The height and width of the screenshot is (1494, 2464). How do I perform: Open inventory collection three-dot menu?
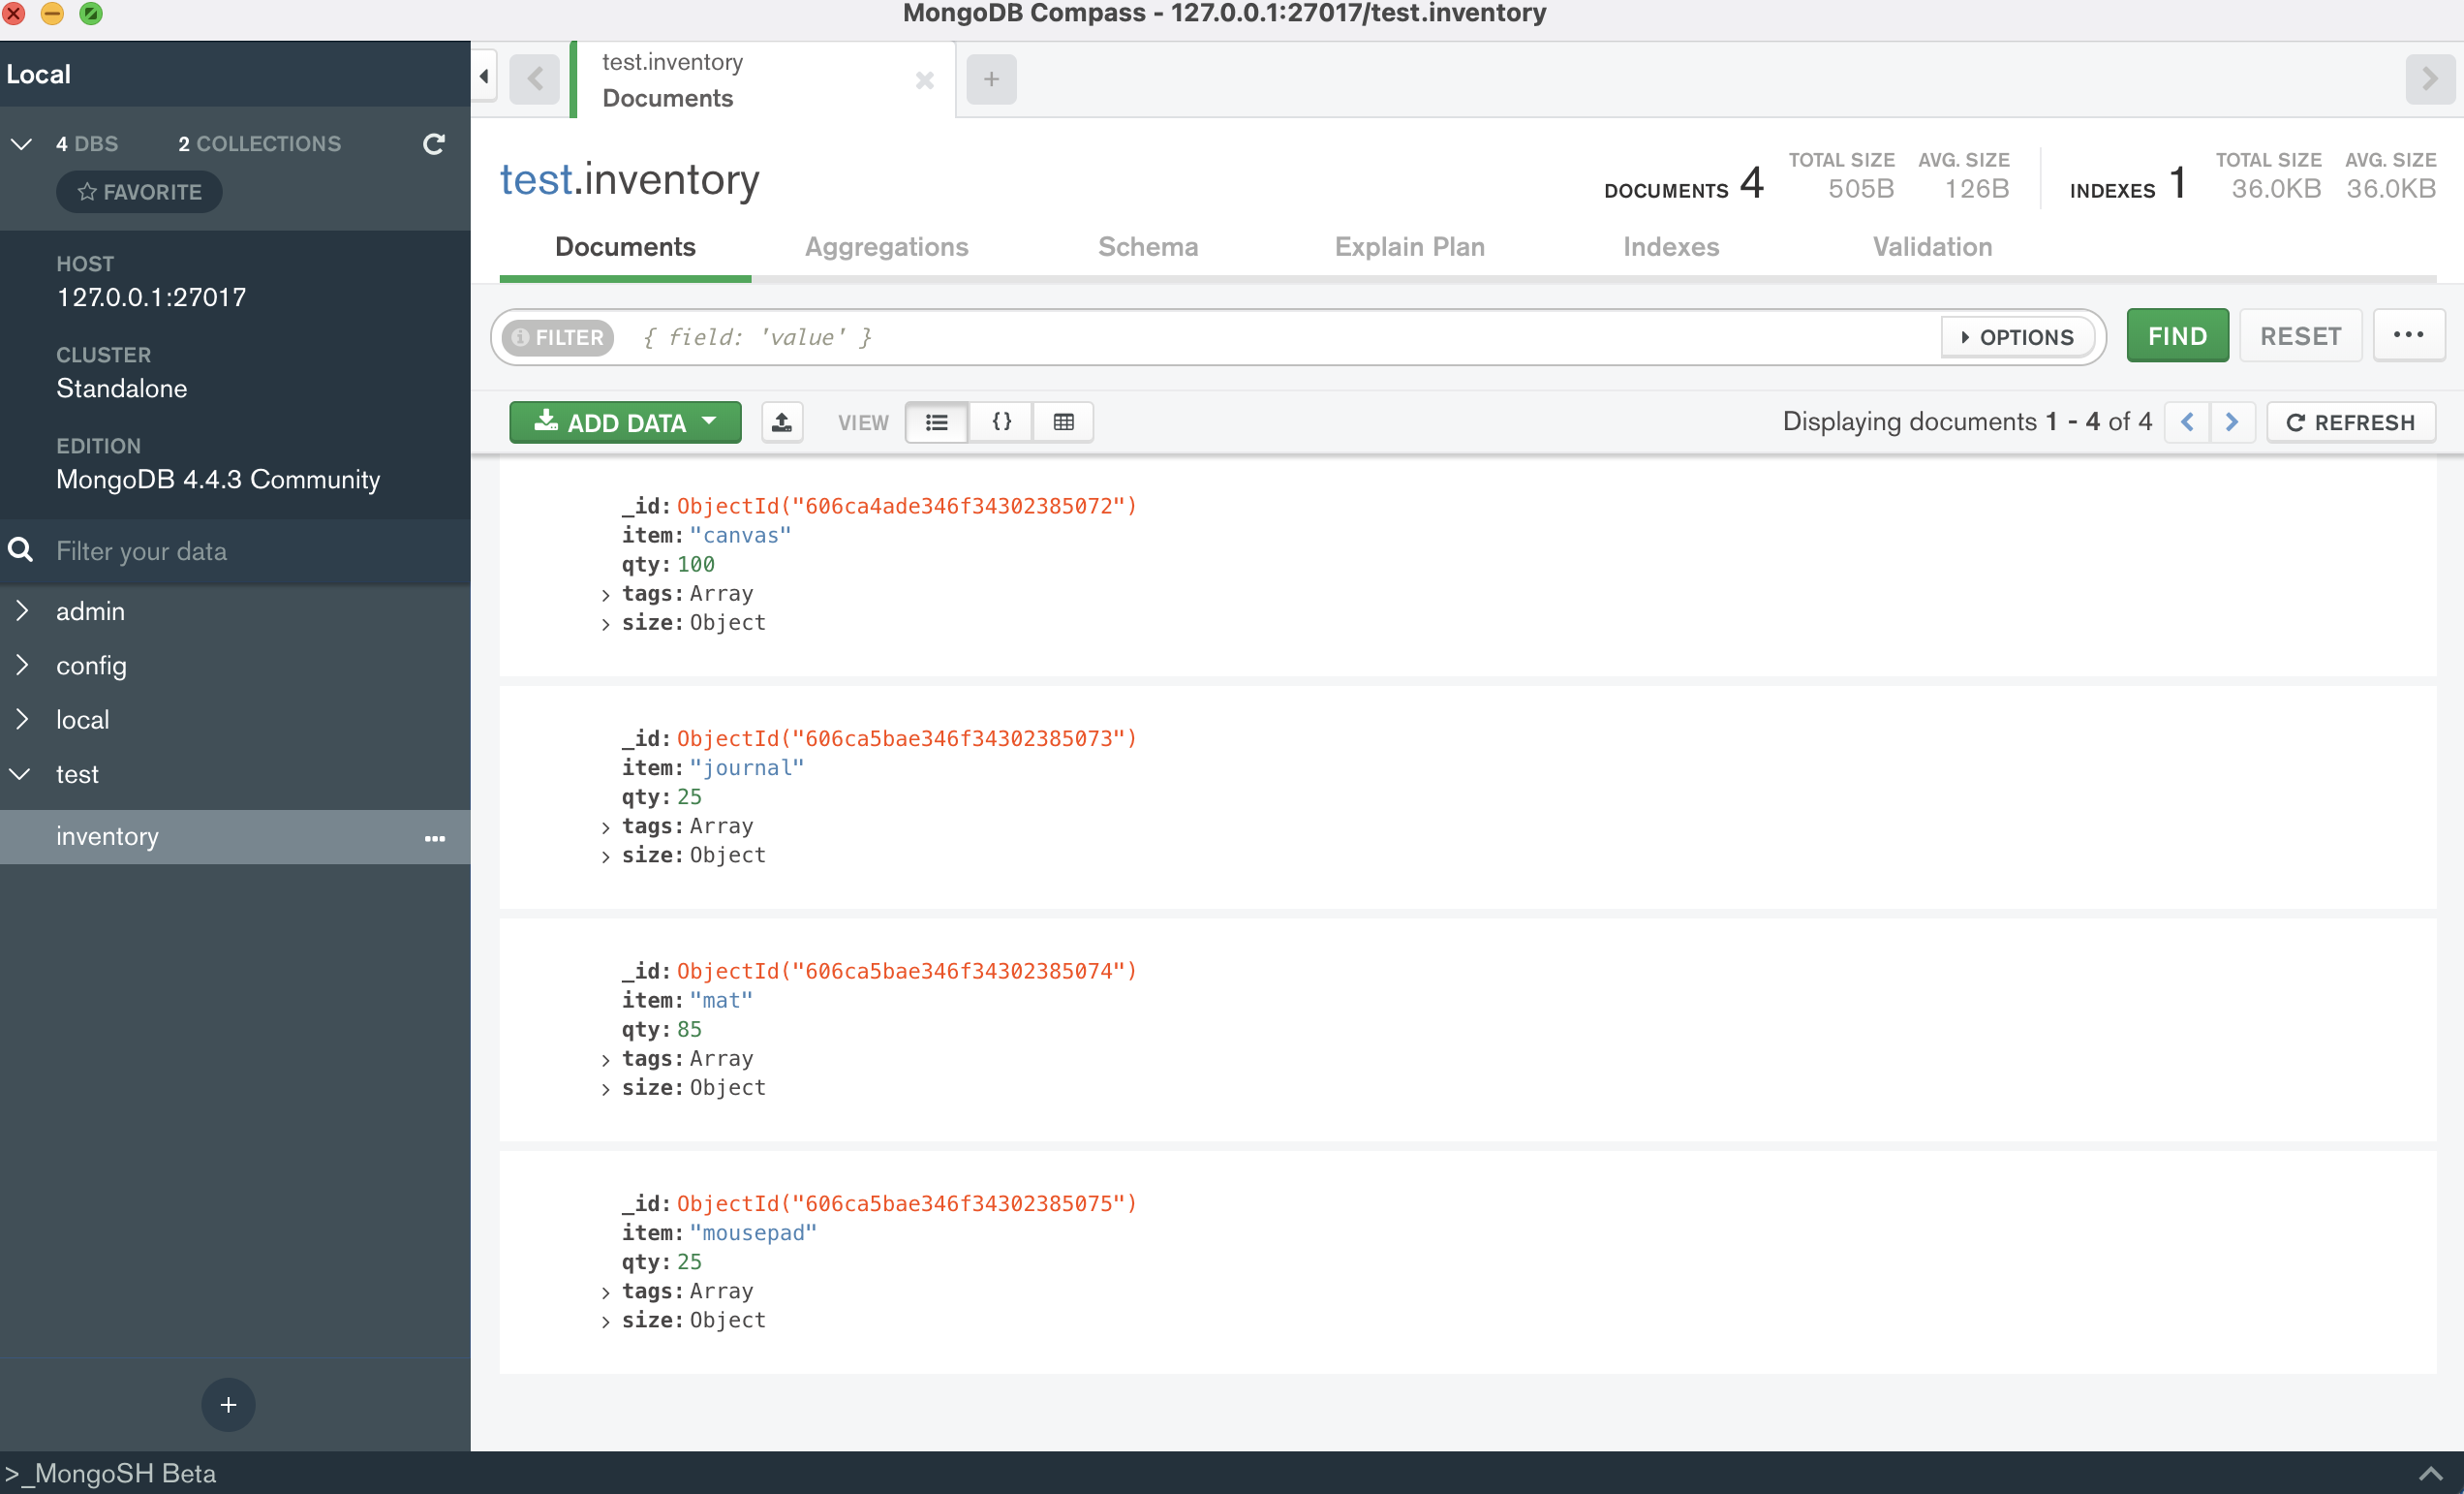435,838
